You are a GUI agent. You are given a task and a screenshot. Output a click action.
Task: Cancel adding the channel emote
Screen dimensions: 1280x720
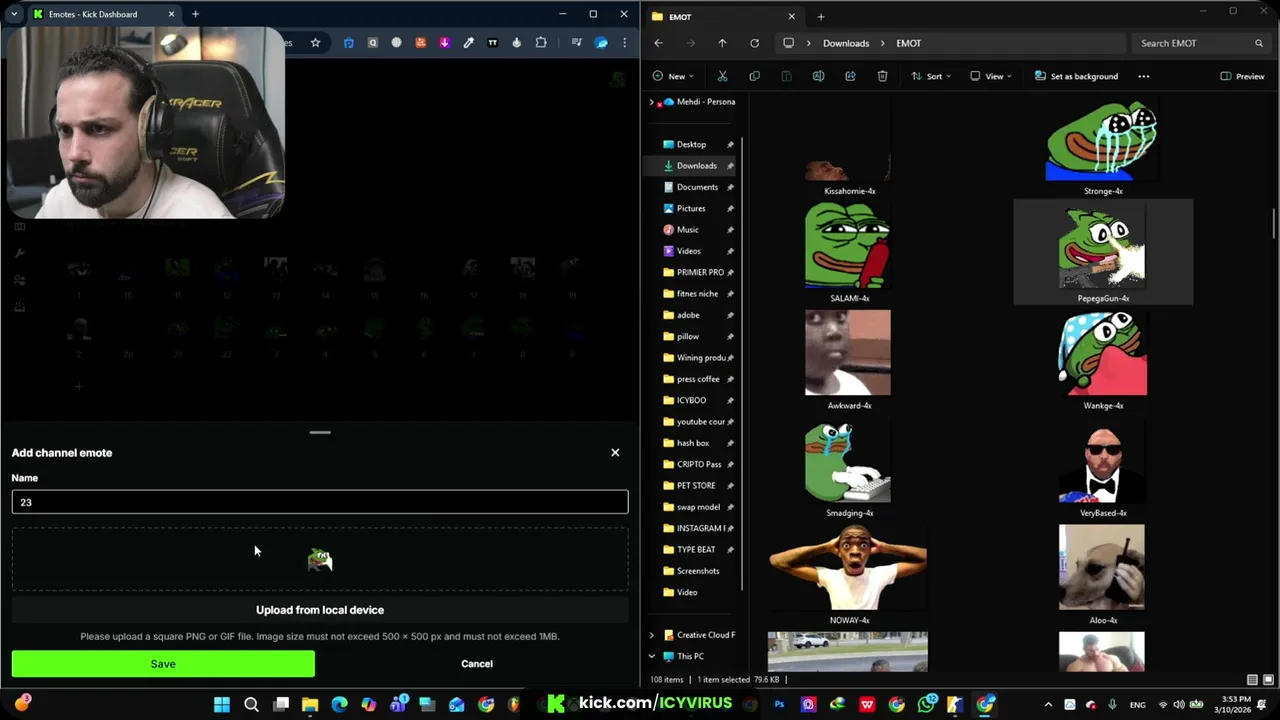[477, 664]
